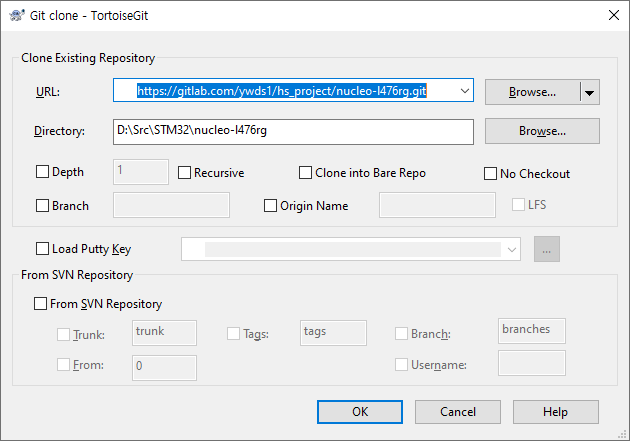Click the Directory path input field
Image resolution: width=630 pixels, height=441 pixels.
click(x=293, y=131)
